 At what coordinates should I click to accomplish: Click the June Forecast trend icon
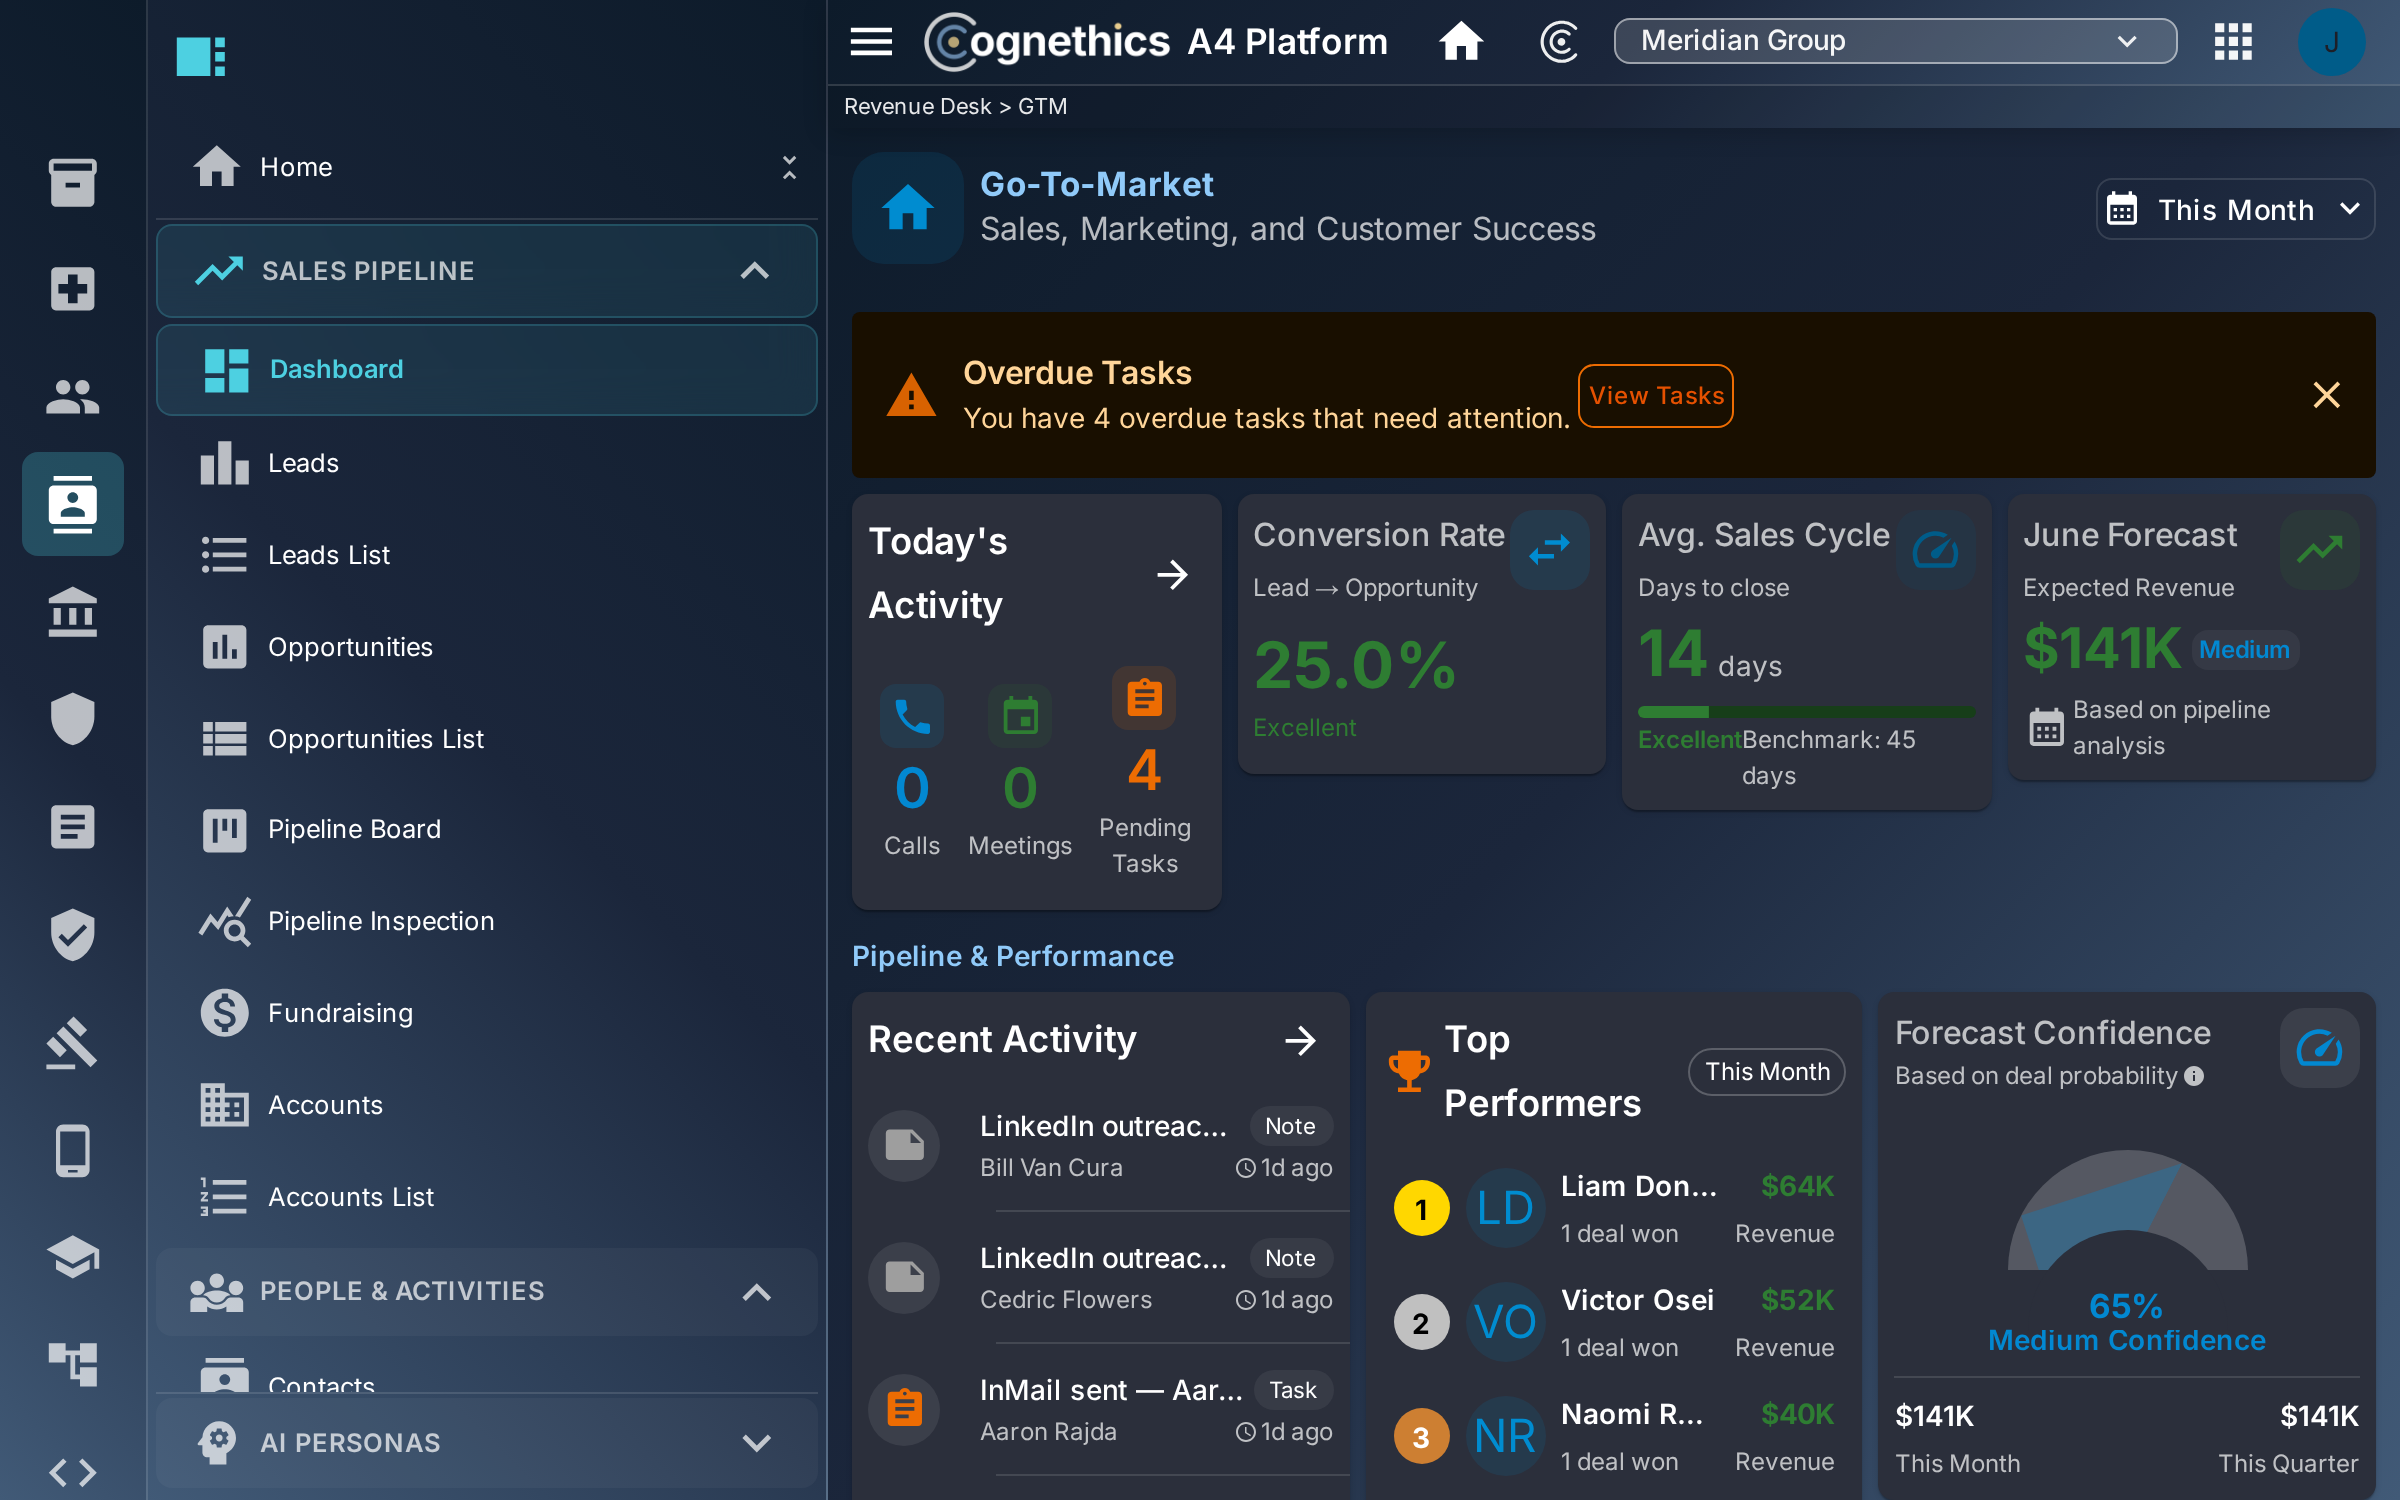click(2320, 549)
